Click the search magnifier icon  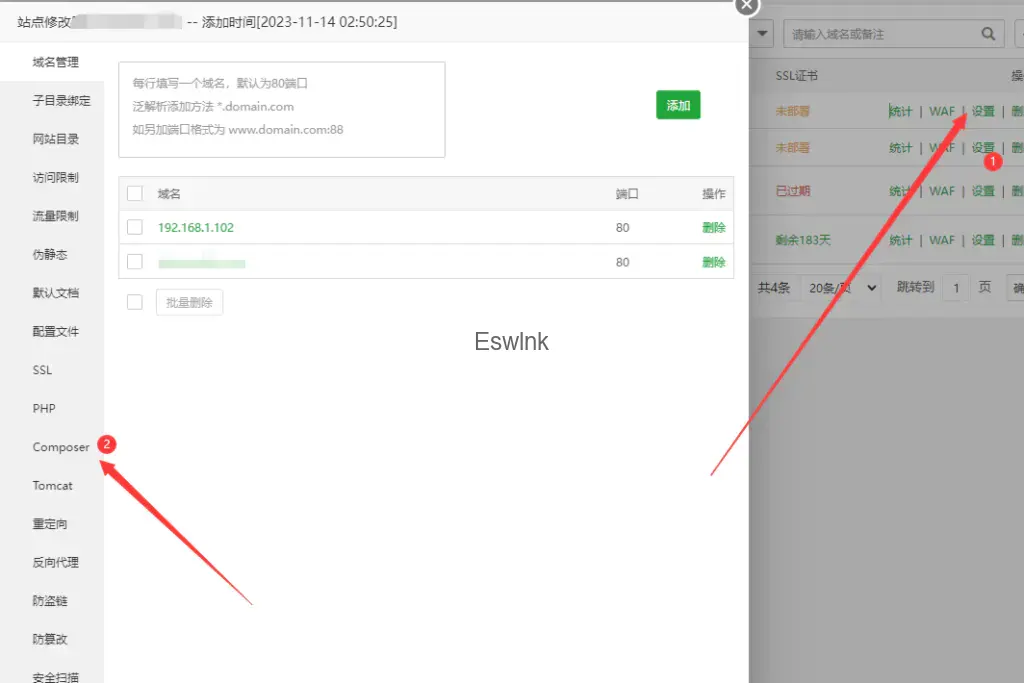coord(989,34)
